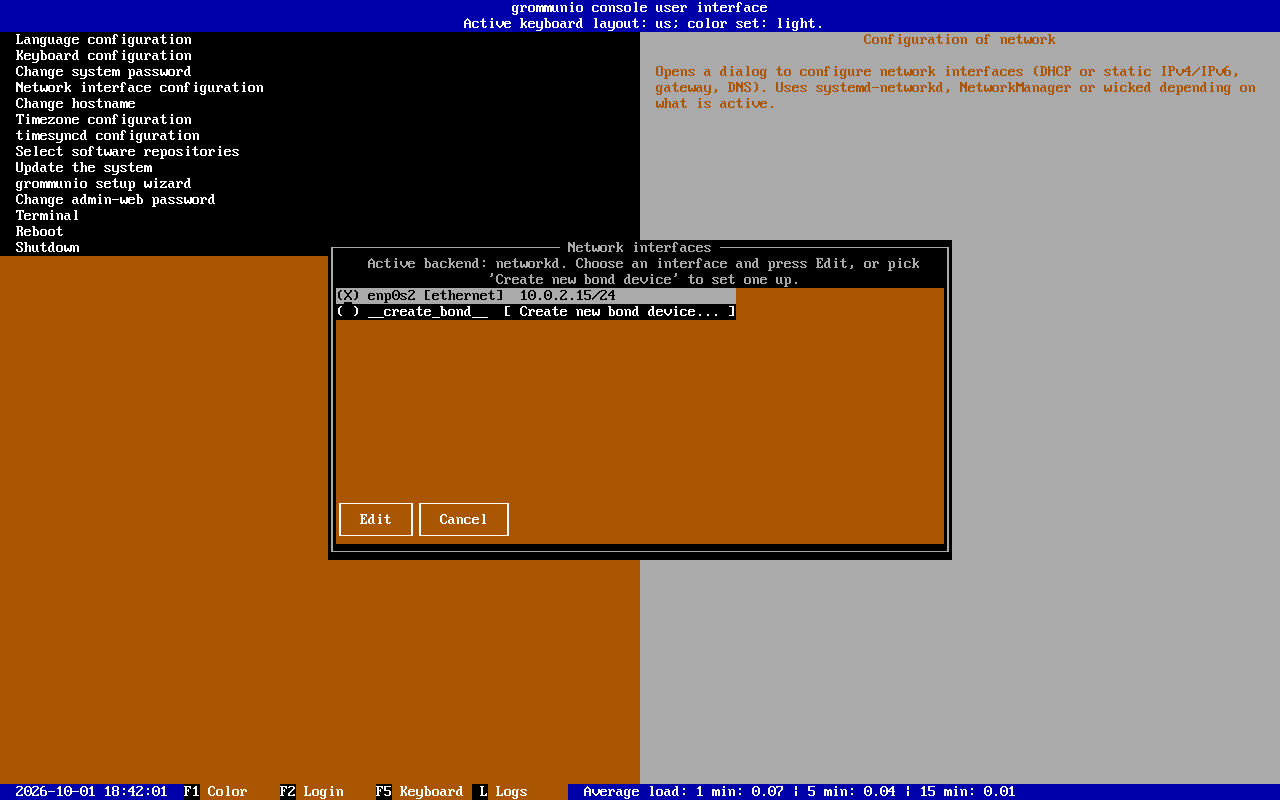Screen dimensions: 1280x800
Task: Open Timezone configuration
Action: pos(104,120)
